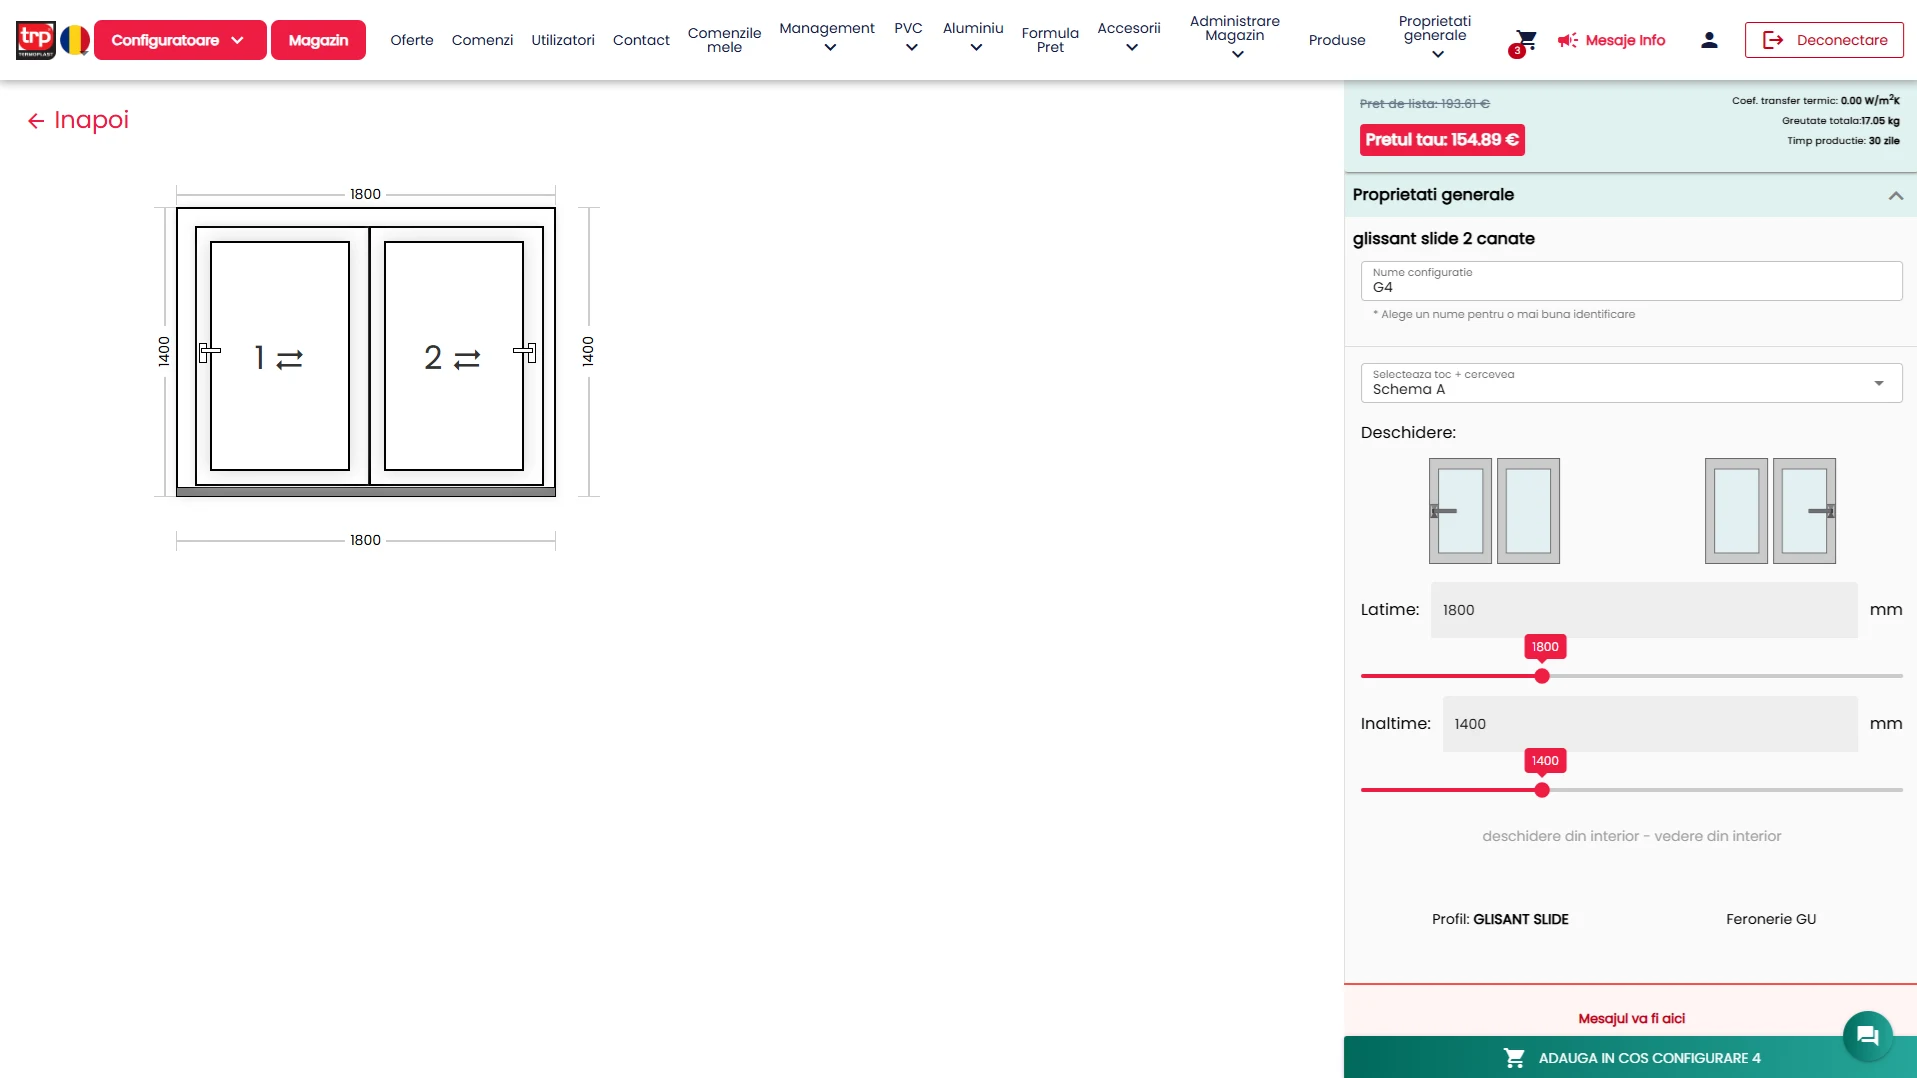Open the Produse menu item
The width and height of the screenshot is (1917, 1078).
pyautogui.click(x=1337, y=40)
